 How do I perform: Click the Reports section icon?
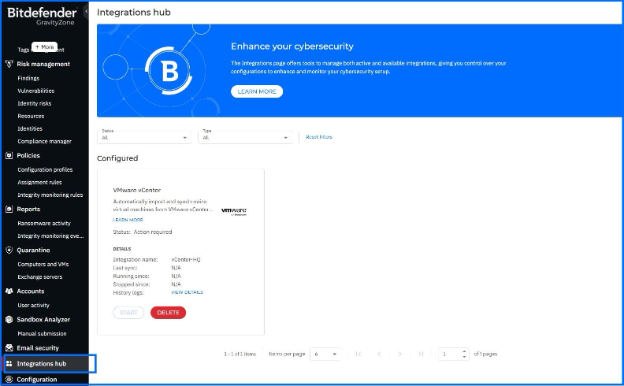(9, 209)
